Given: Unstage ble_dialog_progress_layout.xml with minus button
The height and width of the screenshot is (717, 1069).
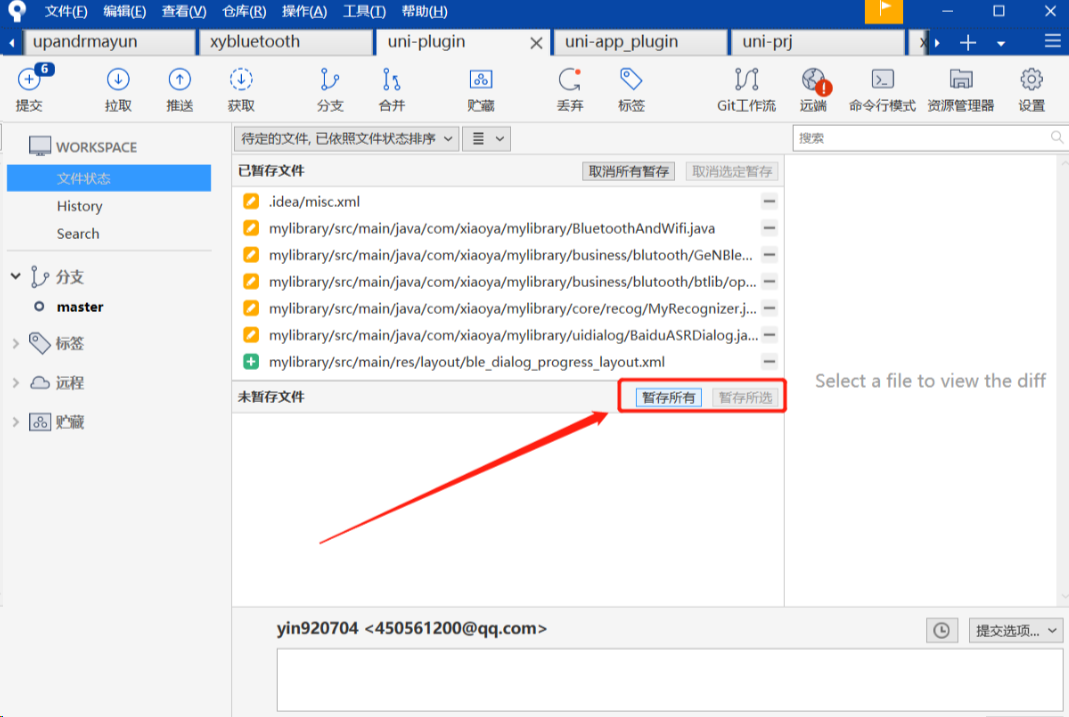Looking at the screenshot, I should click(769, 361).
